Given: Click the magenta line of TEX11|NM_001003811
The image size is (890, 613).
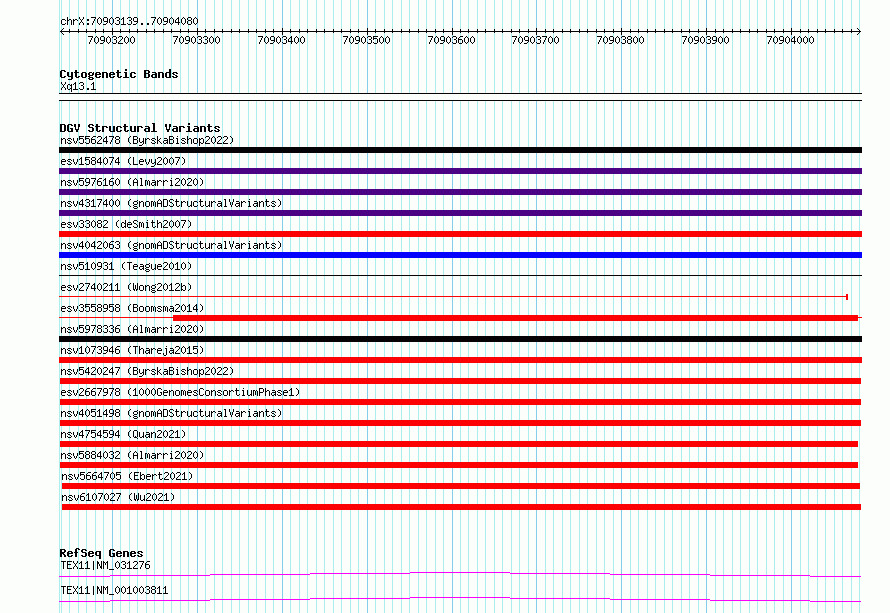Looking at the screenshot, I should [x=460, y=599].
